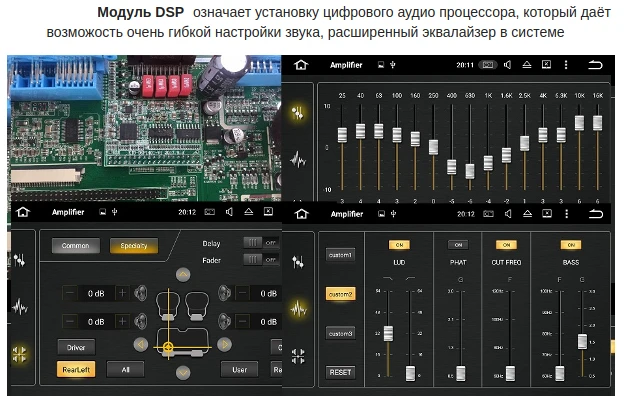Increase rear-left speaker gain with plus
This screenshot has width=624, height=396.
(123, 321)
